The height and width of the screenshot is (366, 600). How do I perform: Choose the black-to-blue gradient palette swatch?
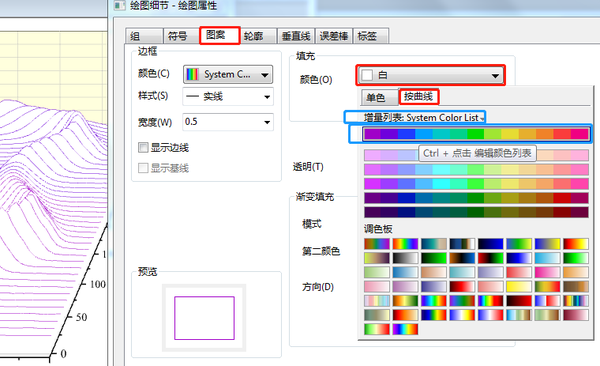pos(490,244)
